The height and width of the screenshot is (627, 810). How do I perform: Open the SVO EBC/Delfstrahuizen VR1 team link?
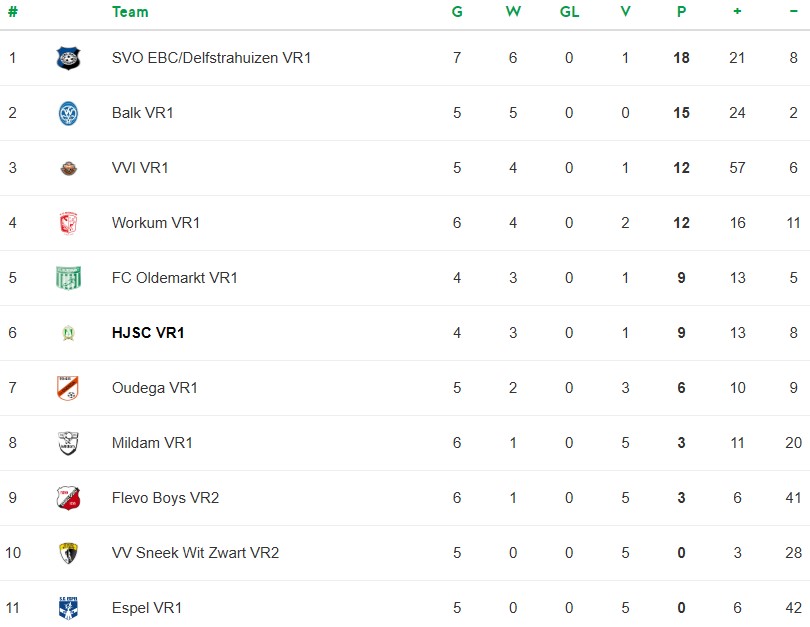[211, 58]
